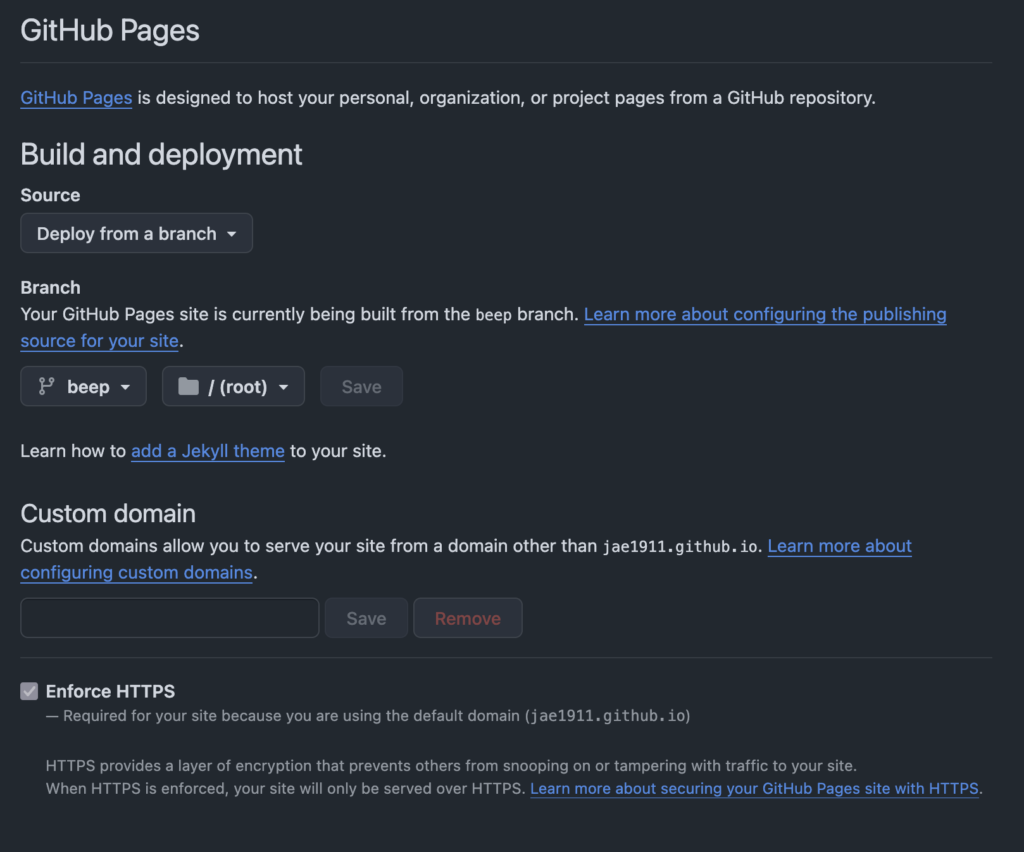1024x852 pixels.
Task: Open the GitHub Pages link
Action: click(x=75, y=98)
